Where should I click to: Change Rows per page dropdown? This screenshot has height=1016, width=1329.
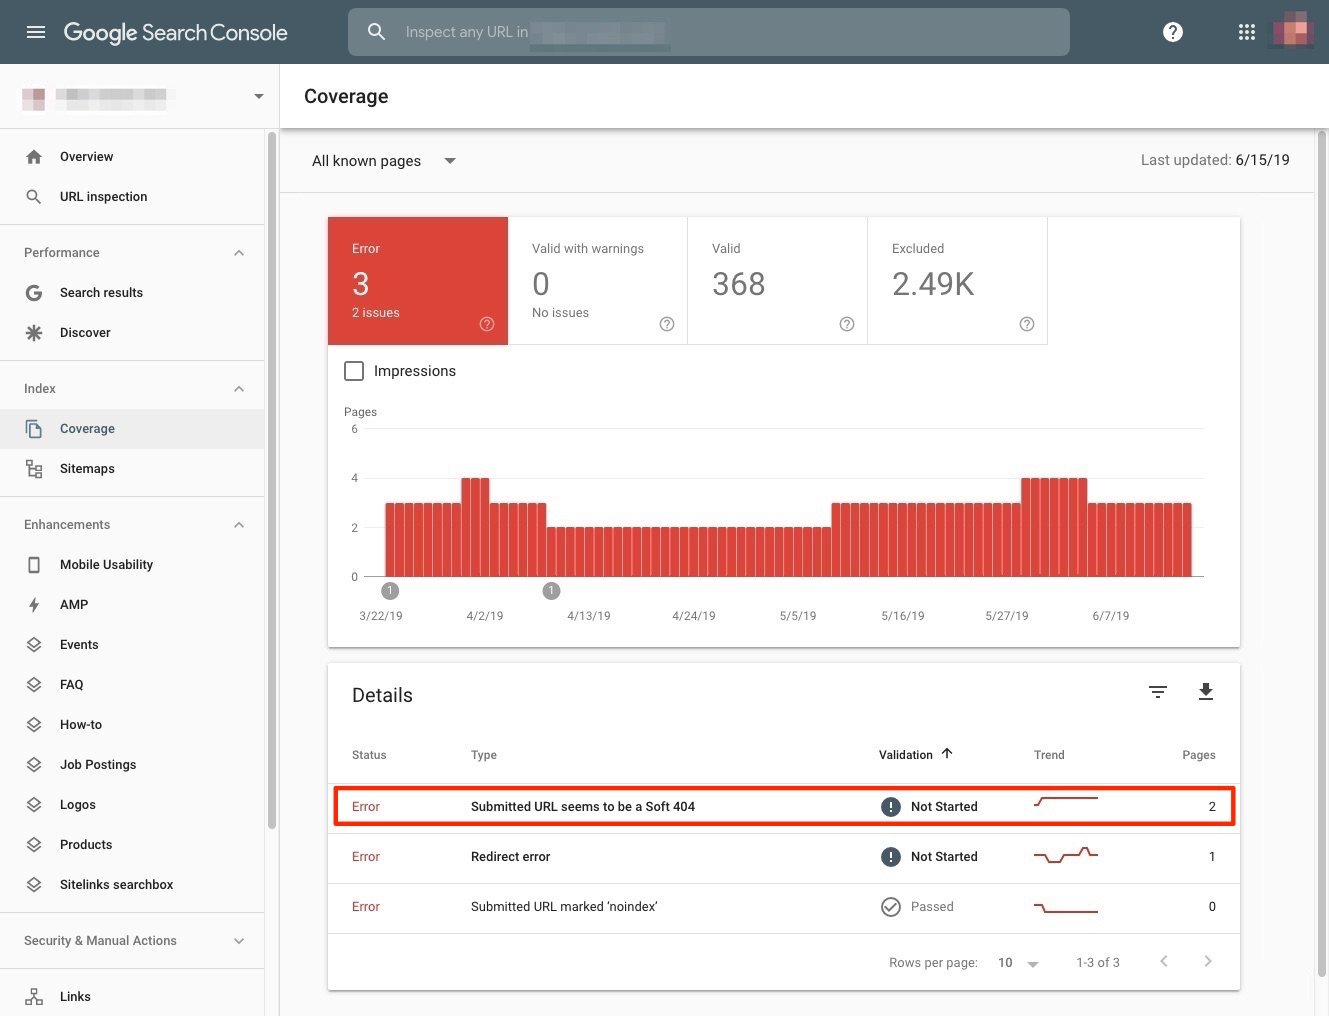1018,963
